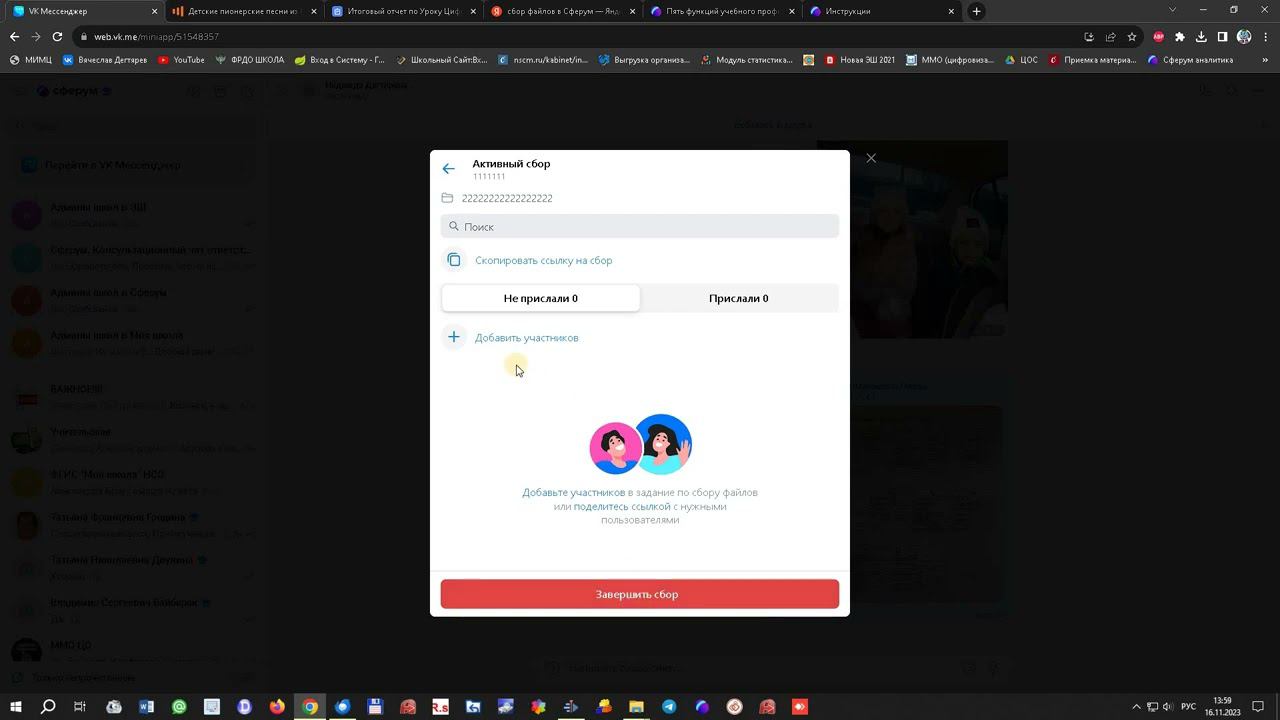The width and height of the screenshot is (1280, 720).
Task: Open the Вячеслав Дегтярев bookmark
Action: (105, 60)
